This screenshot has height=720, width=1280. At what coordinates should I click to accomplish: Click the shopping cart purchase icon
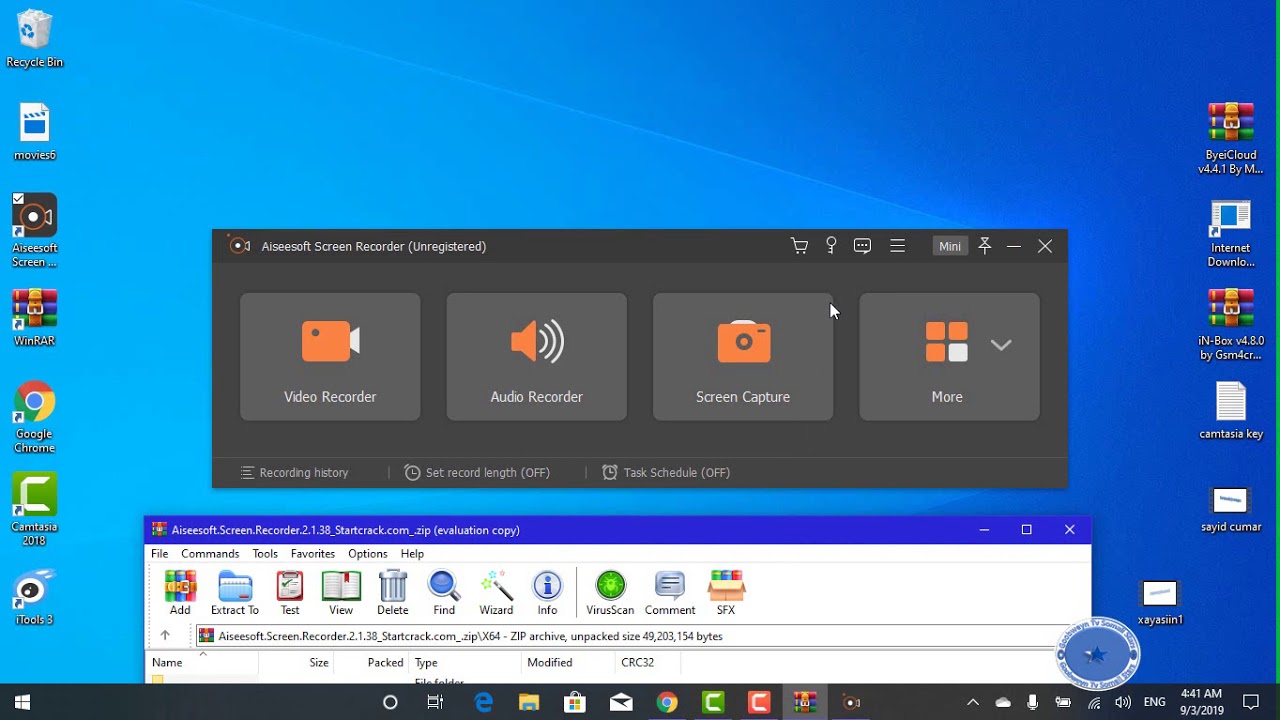tap(799, 246)
